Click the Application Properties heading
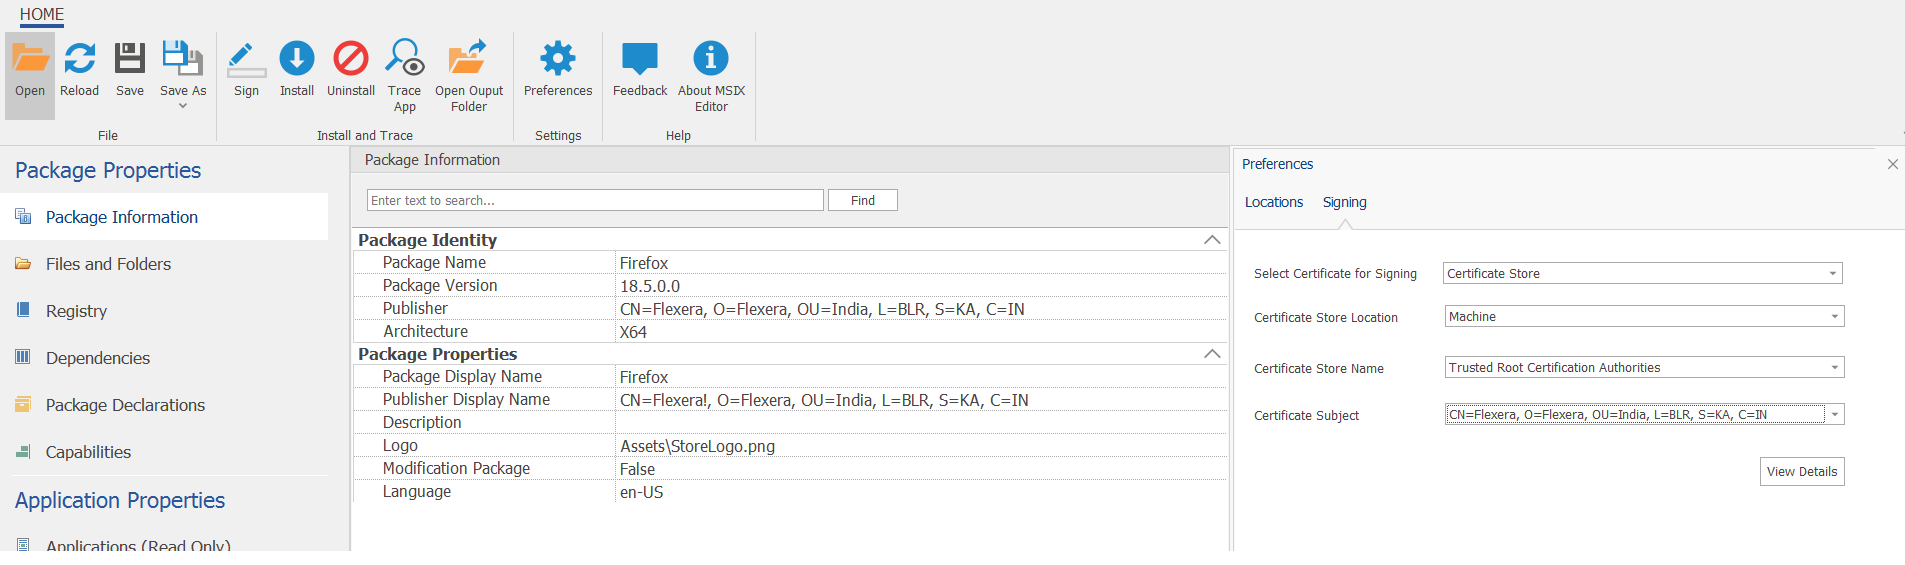This screenshot has width=1905, height=565. coord(120,500)
